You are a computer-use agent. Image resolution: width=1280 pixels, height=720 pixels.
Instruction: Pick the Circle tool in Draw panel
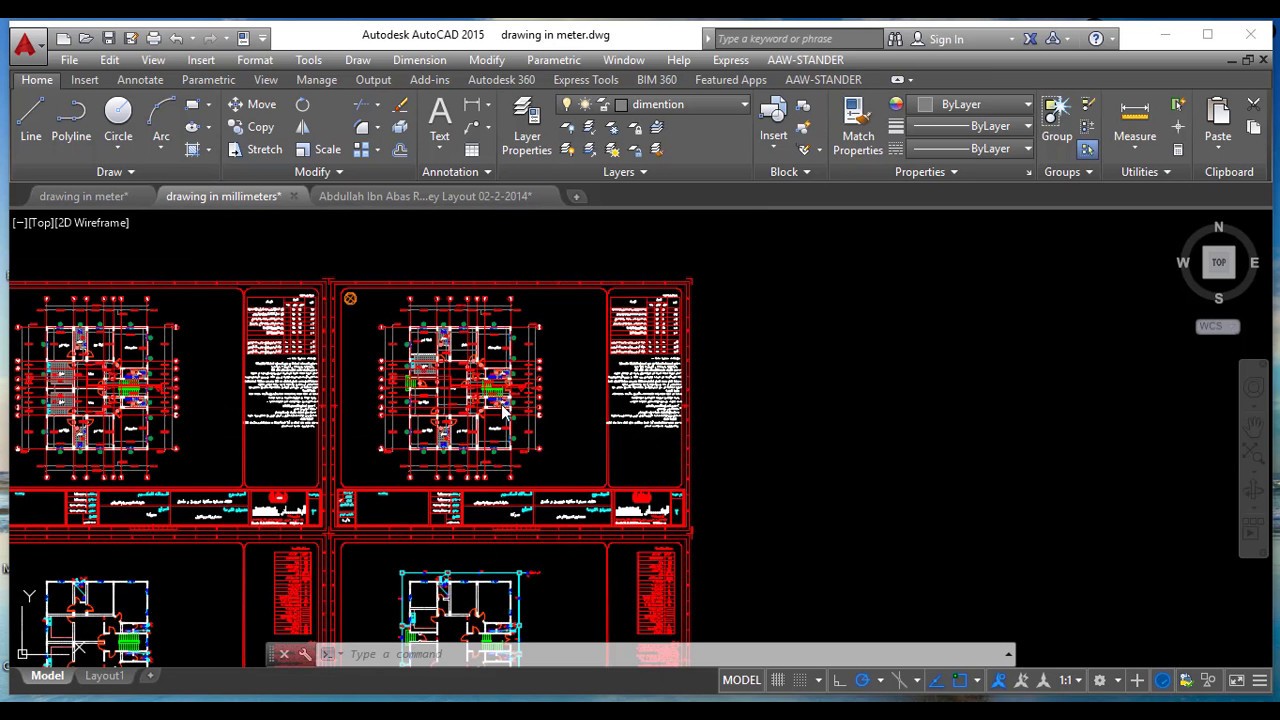point(118,121)
